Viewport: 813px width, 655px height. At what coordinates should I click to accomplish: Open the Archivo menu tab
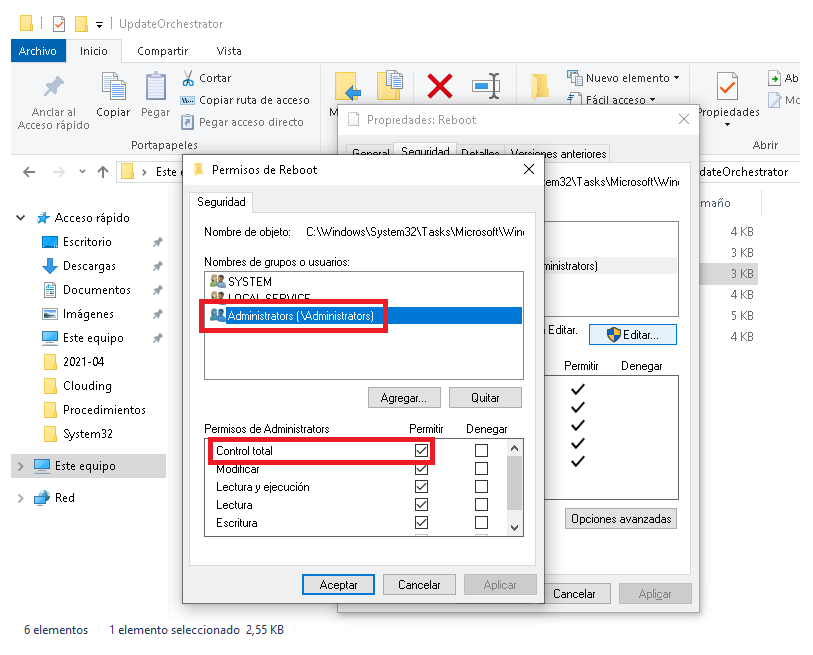[38, 51]
